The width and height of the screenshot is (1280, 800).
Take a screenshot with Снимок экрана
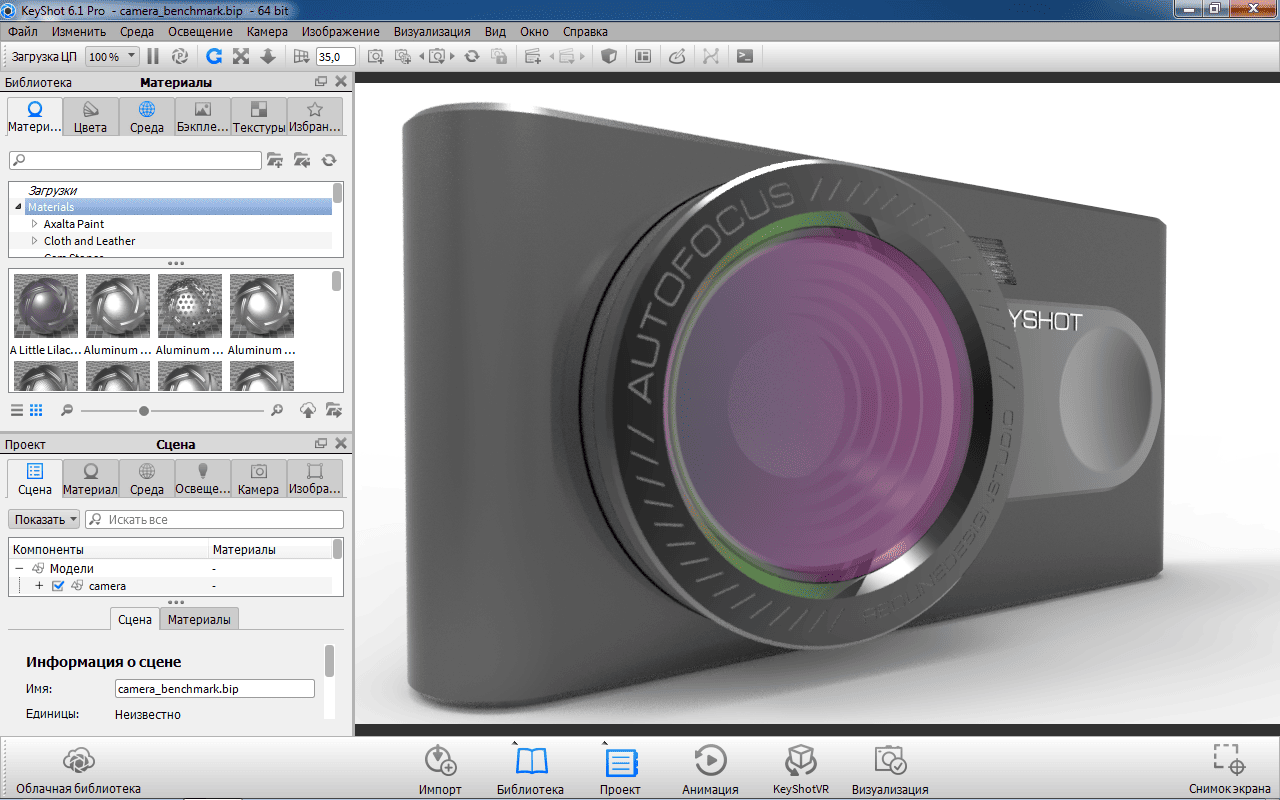tap(1229, 770)
